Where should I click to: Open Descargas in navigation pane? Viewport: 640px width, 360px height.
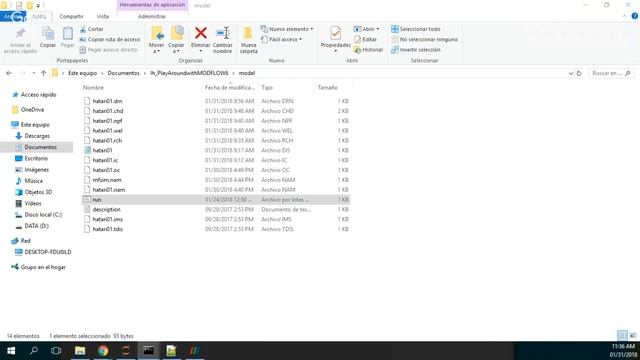pyautogui.click(x=37, y=136)
